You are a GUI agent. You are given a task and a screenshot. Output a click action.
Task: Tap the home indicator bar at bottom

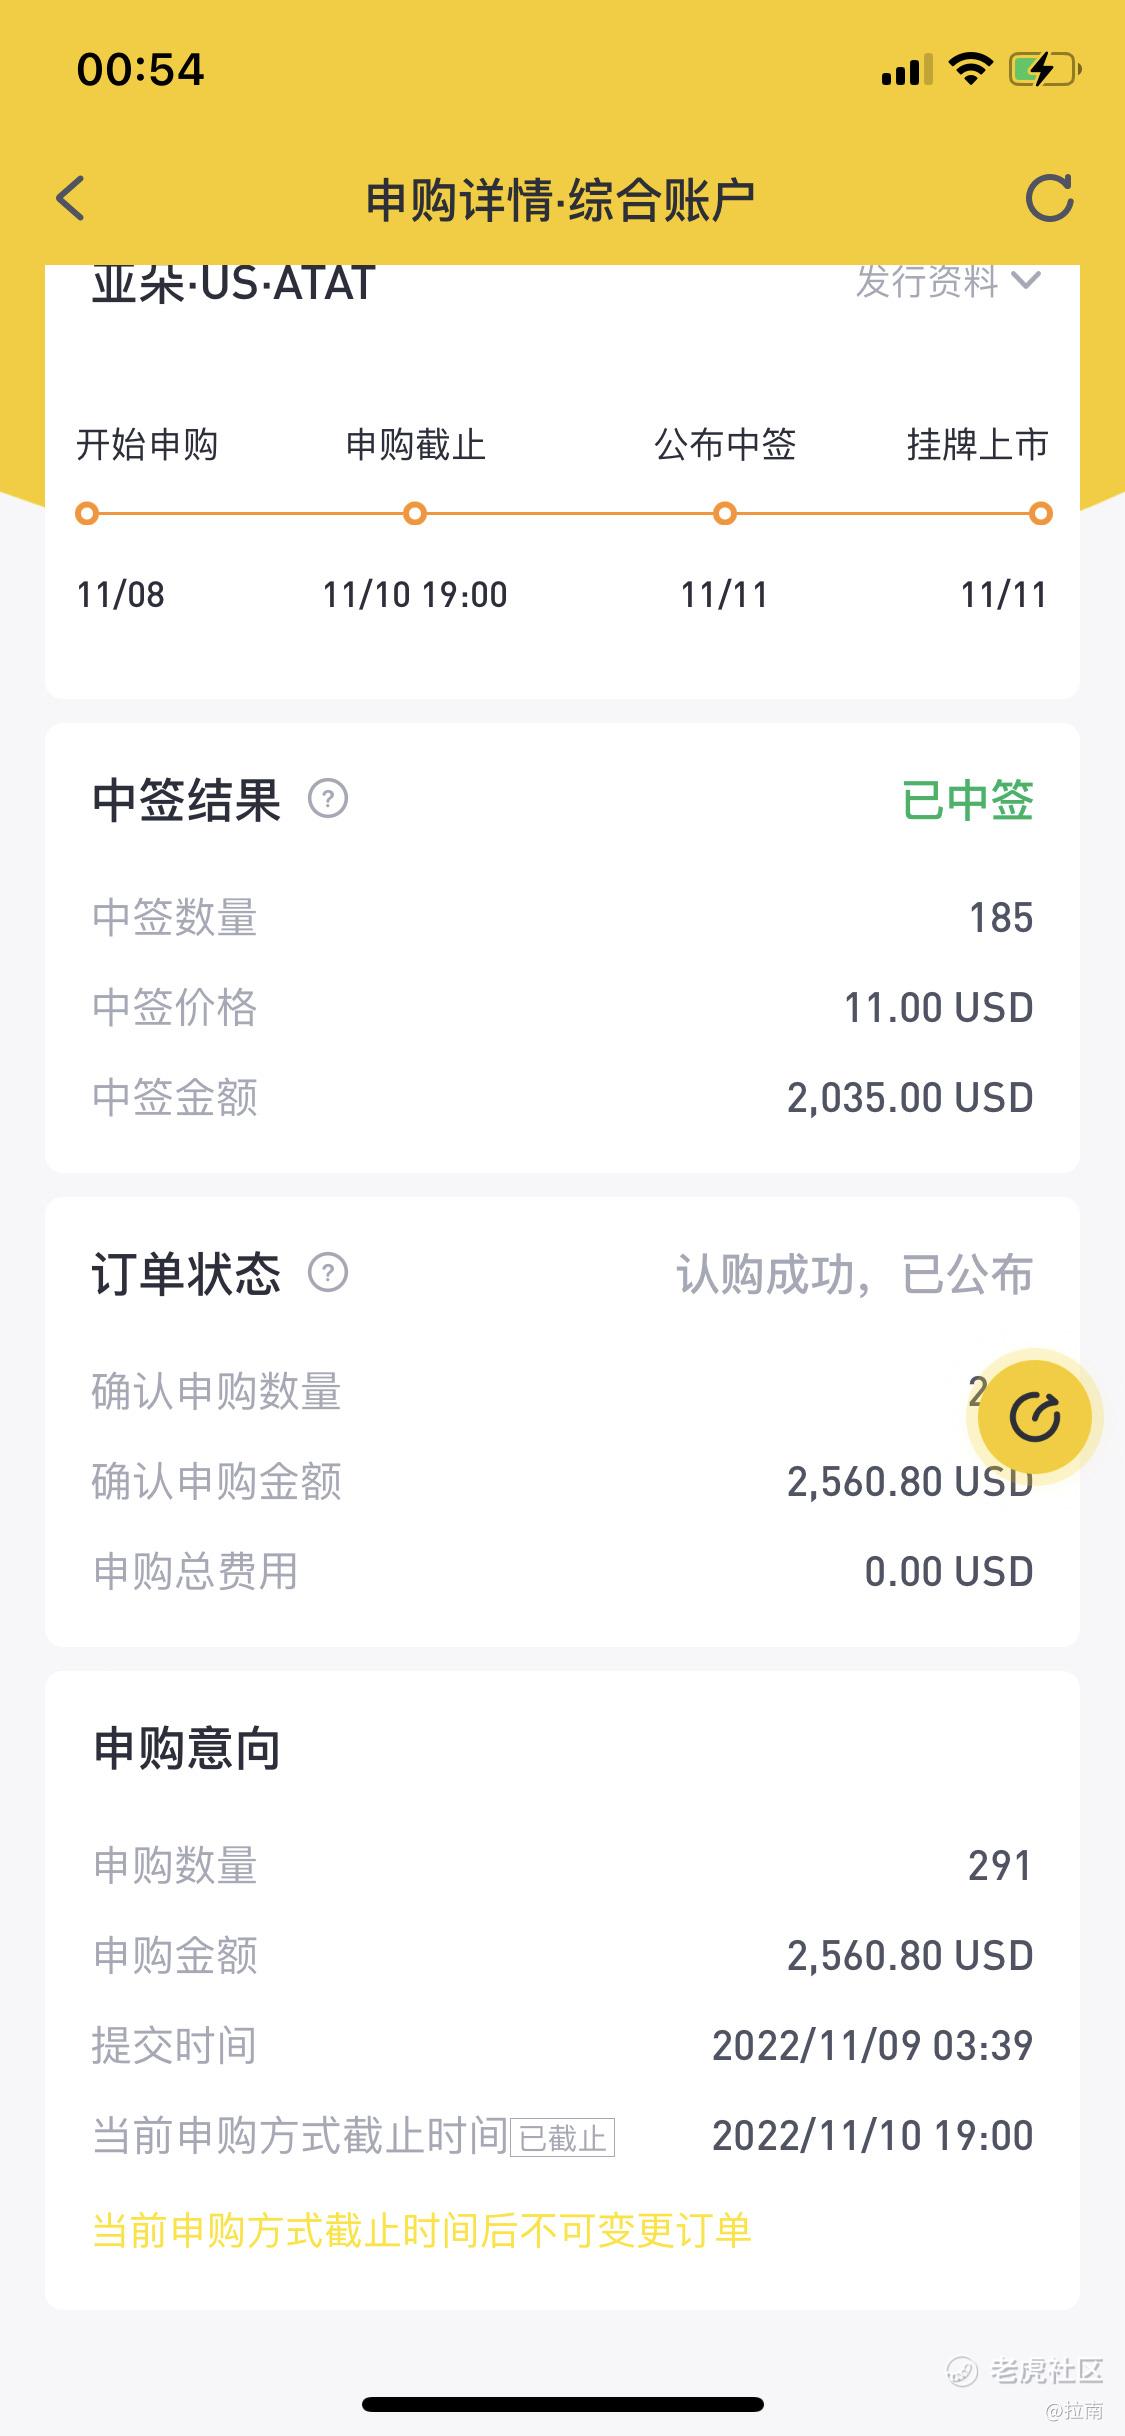click(562, 2404)
